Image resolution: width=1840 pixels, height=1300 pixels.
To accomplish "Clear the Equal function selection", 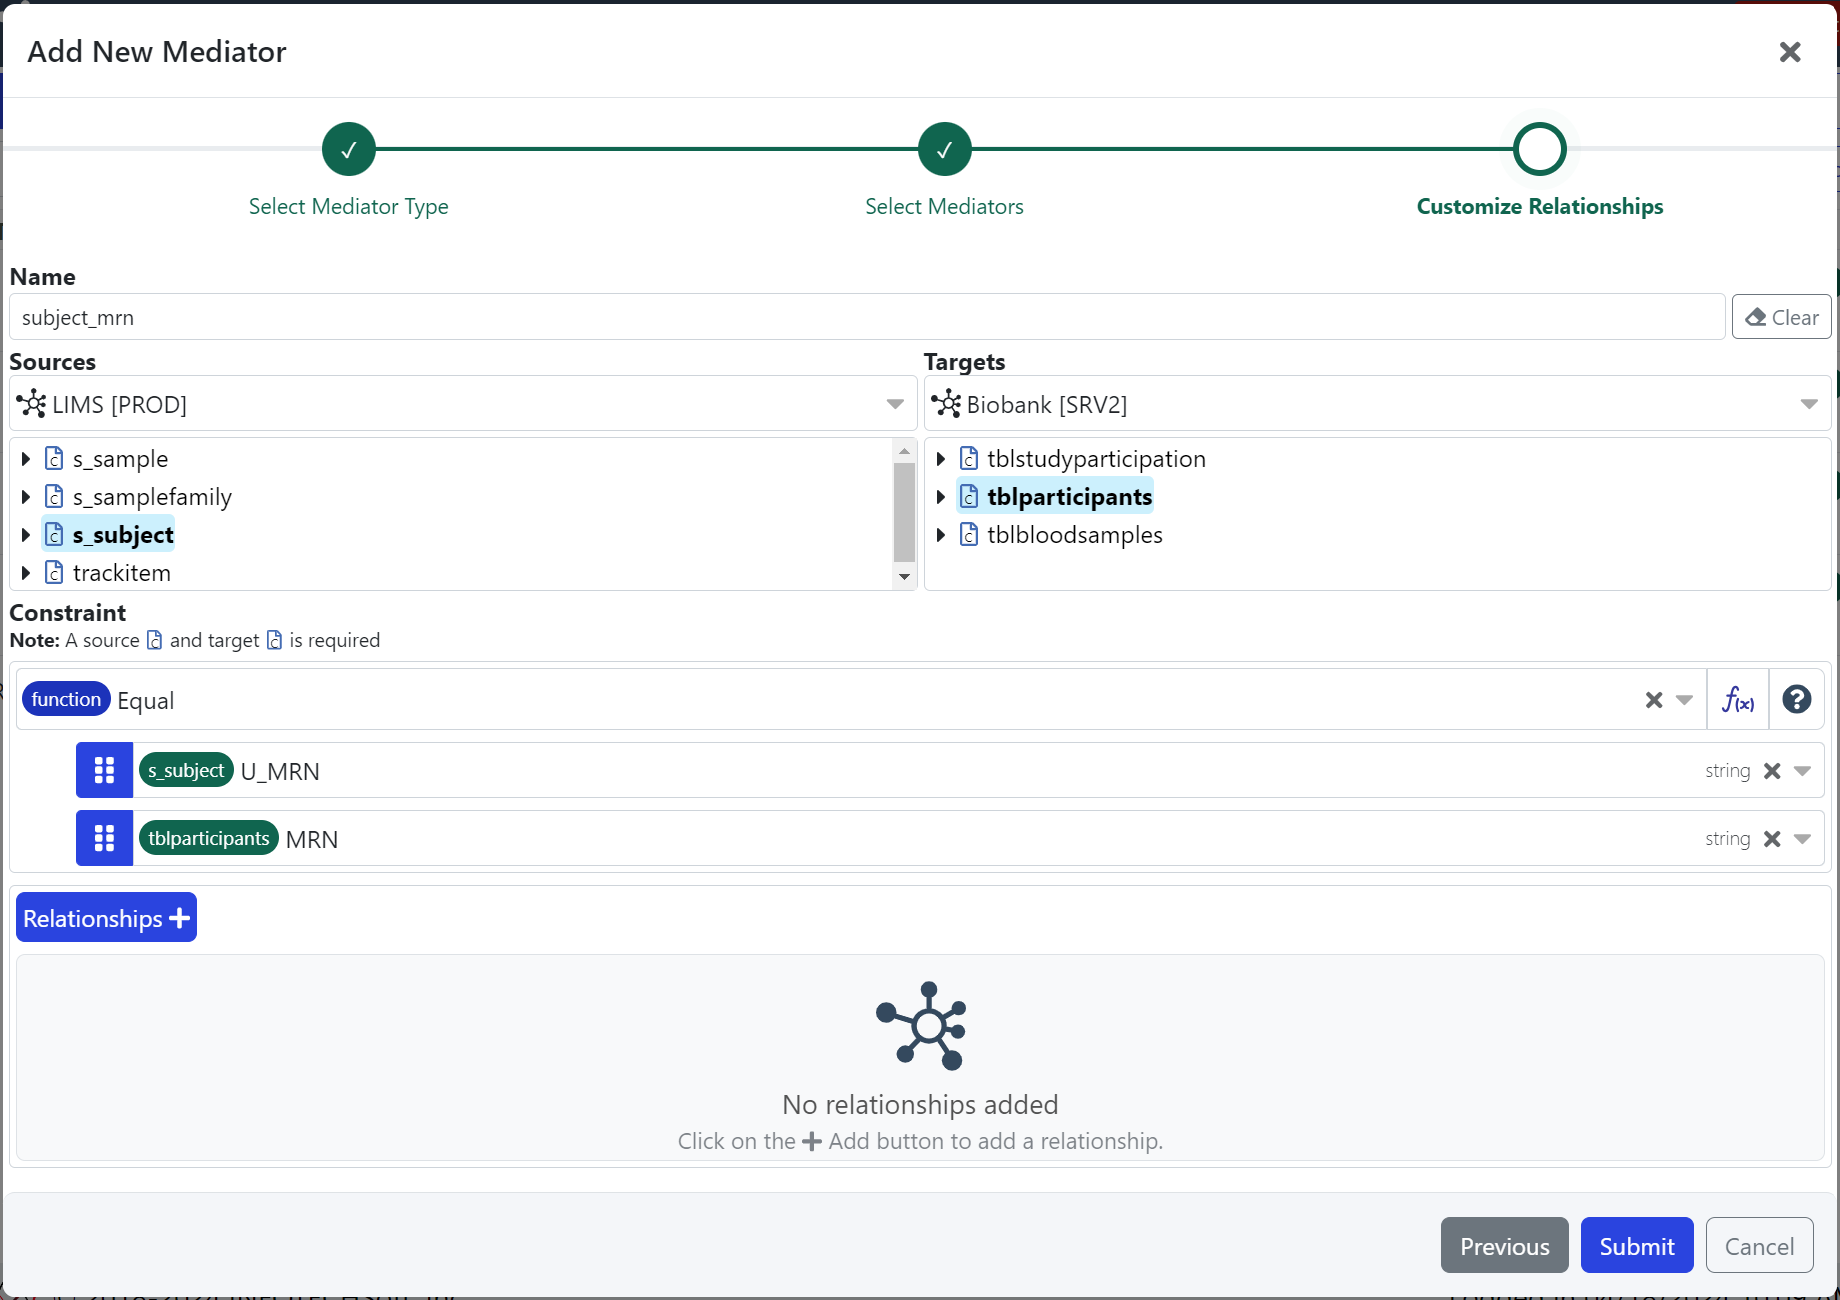I will 1654,700.
